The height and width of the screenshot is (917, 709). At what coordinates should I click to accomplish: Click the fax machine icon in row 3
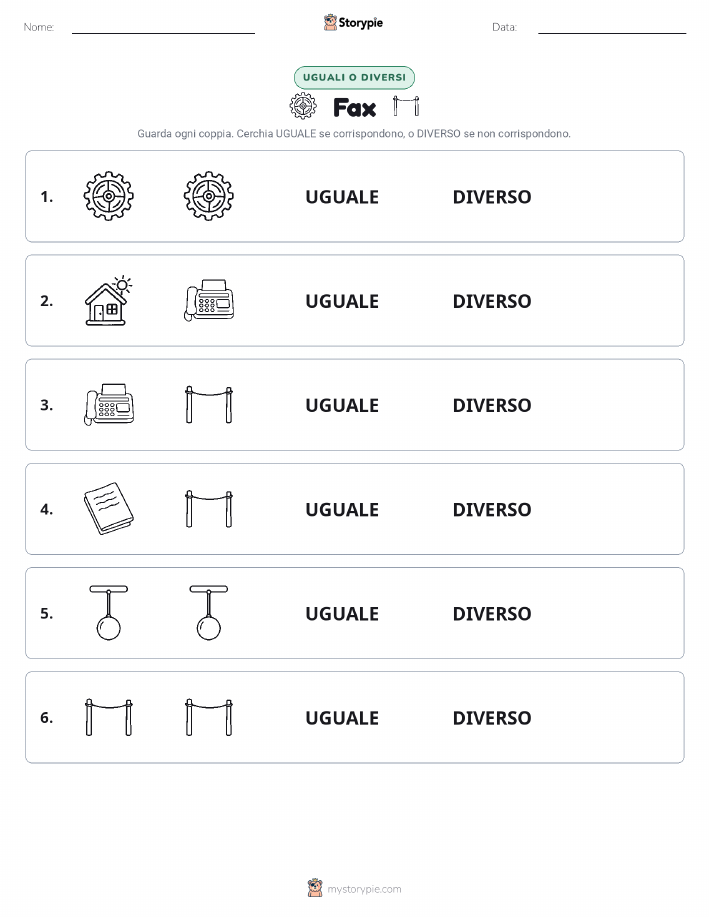coord(109,404)
